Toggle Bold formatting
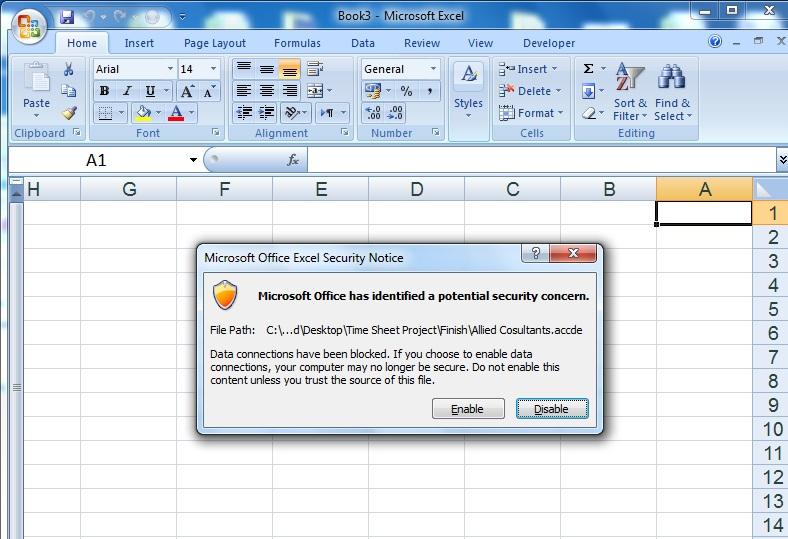This screenshot has width=788, height=539. (105, 91)
